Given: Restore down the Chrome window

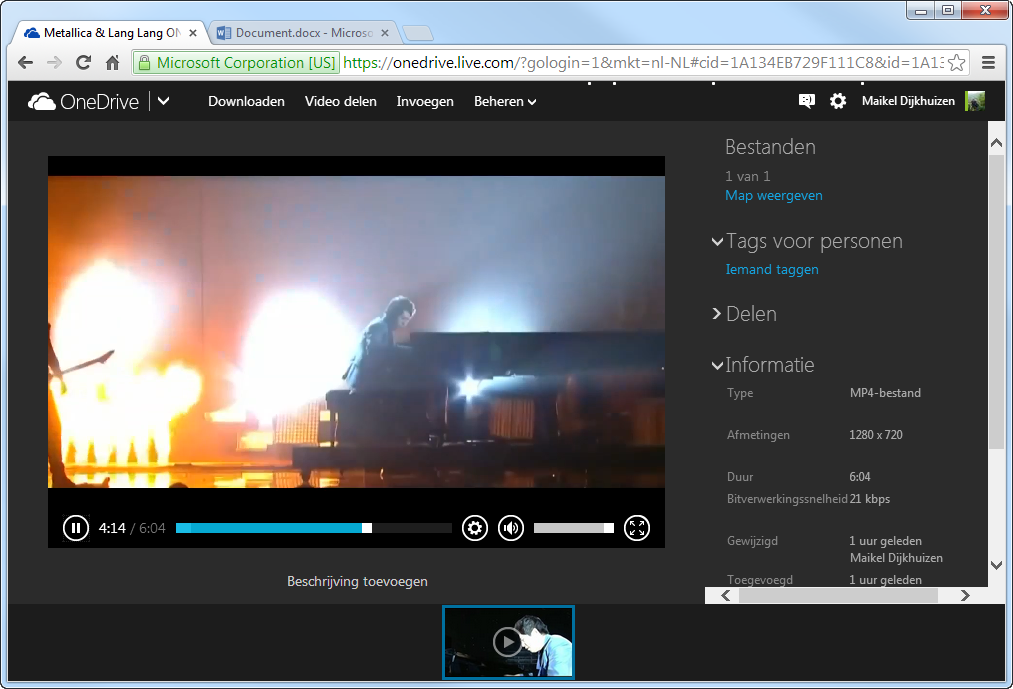Looking at the screenshot, I should coord(948,10).
